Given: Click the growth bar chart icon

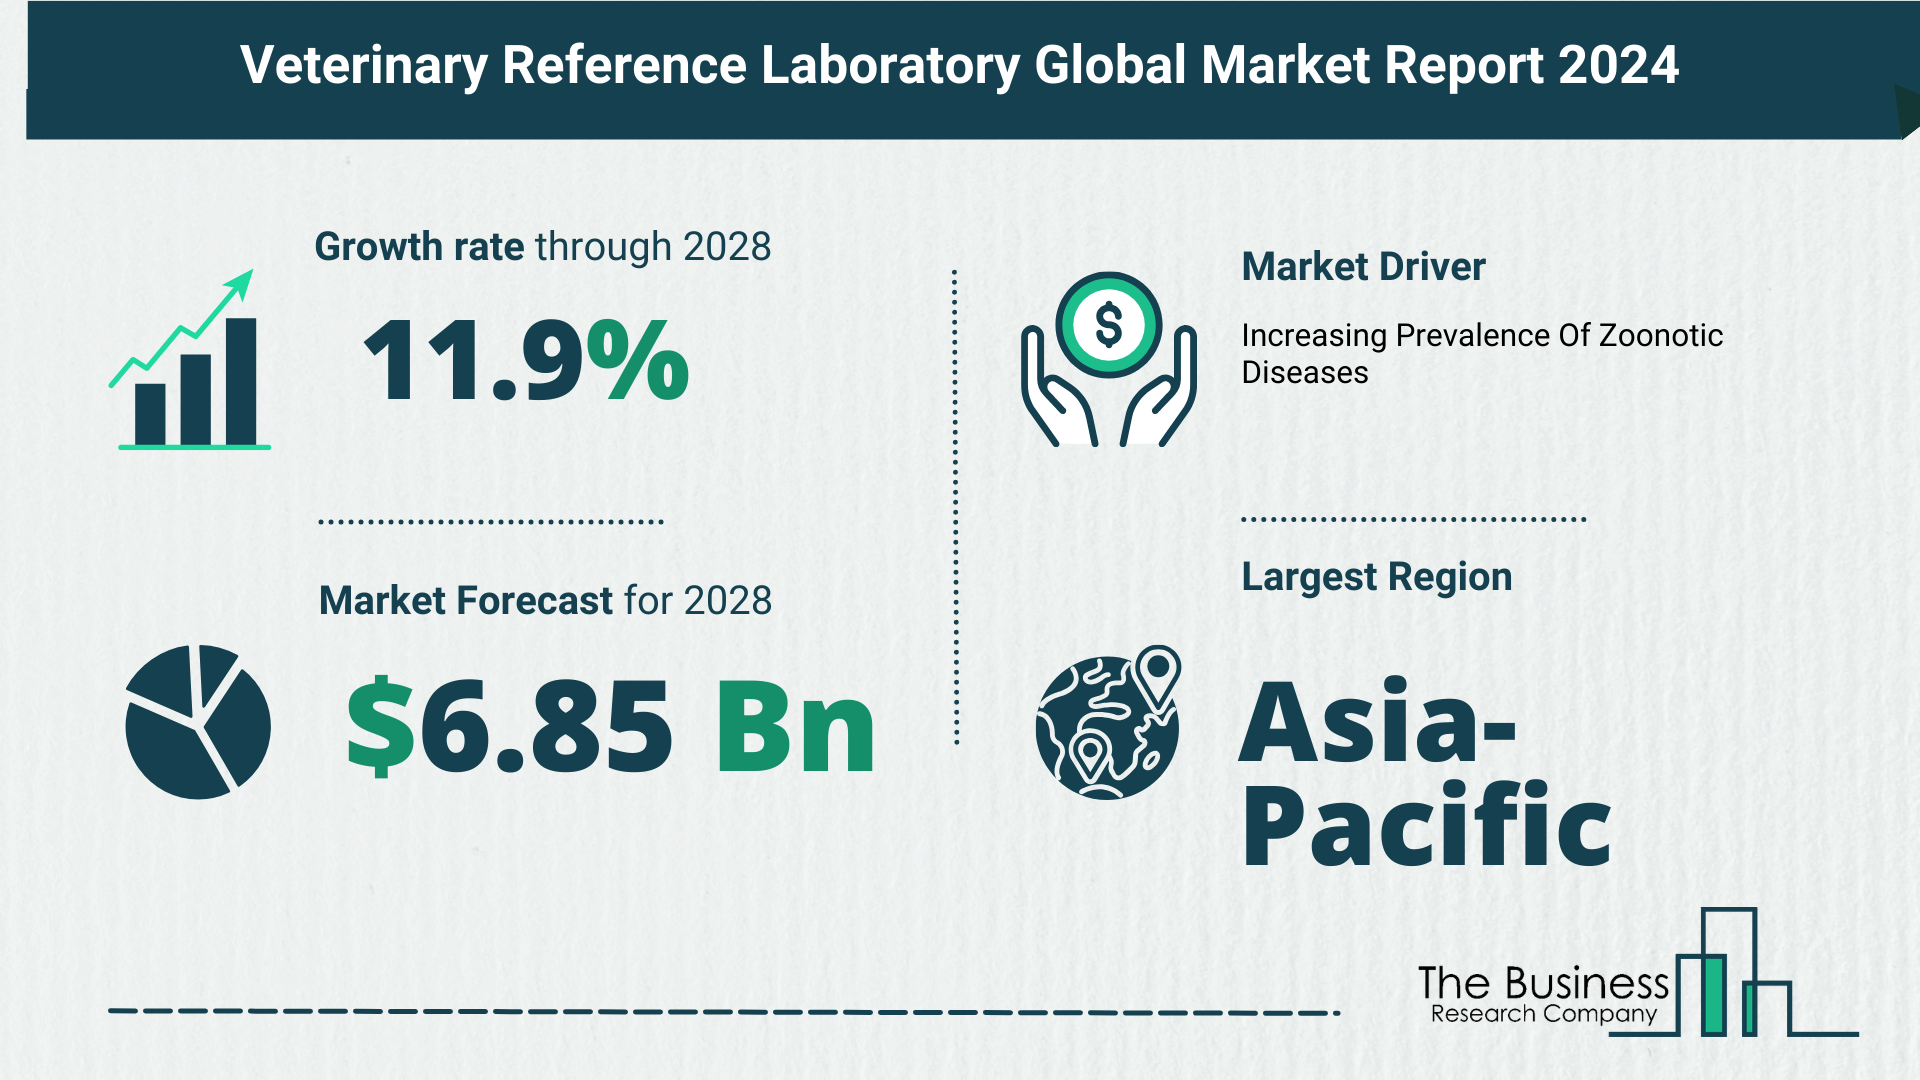Looking at the screenshot, I should (190, 359).
